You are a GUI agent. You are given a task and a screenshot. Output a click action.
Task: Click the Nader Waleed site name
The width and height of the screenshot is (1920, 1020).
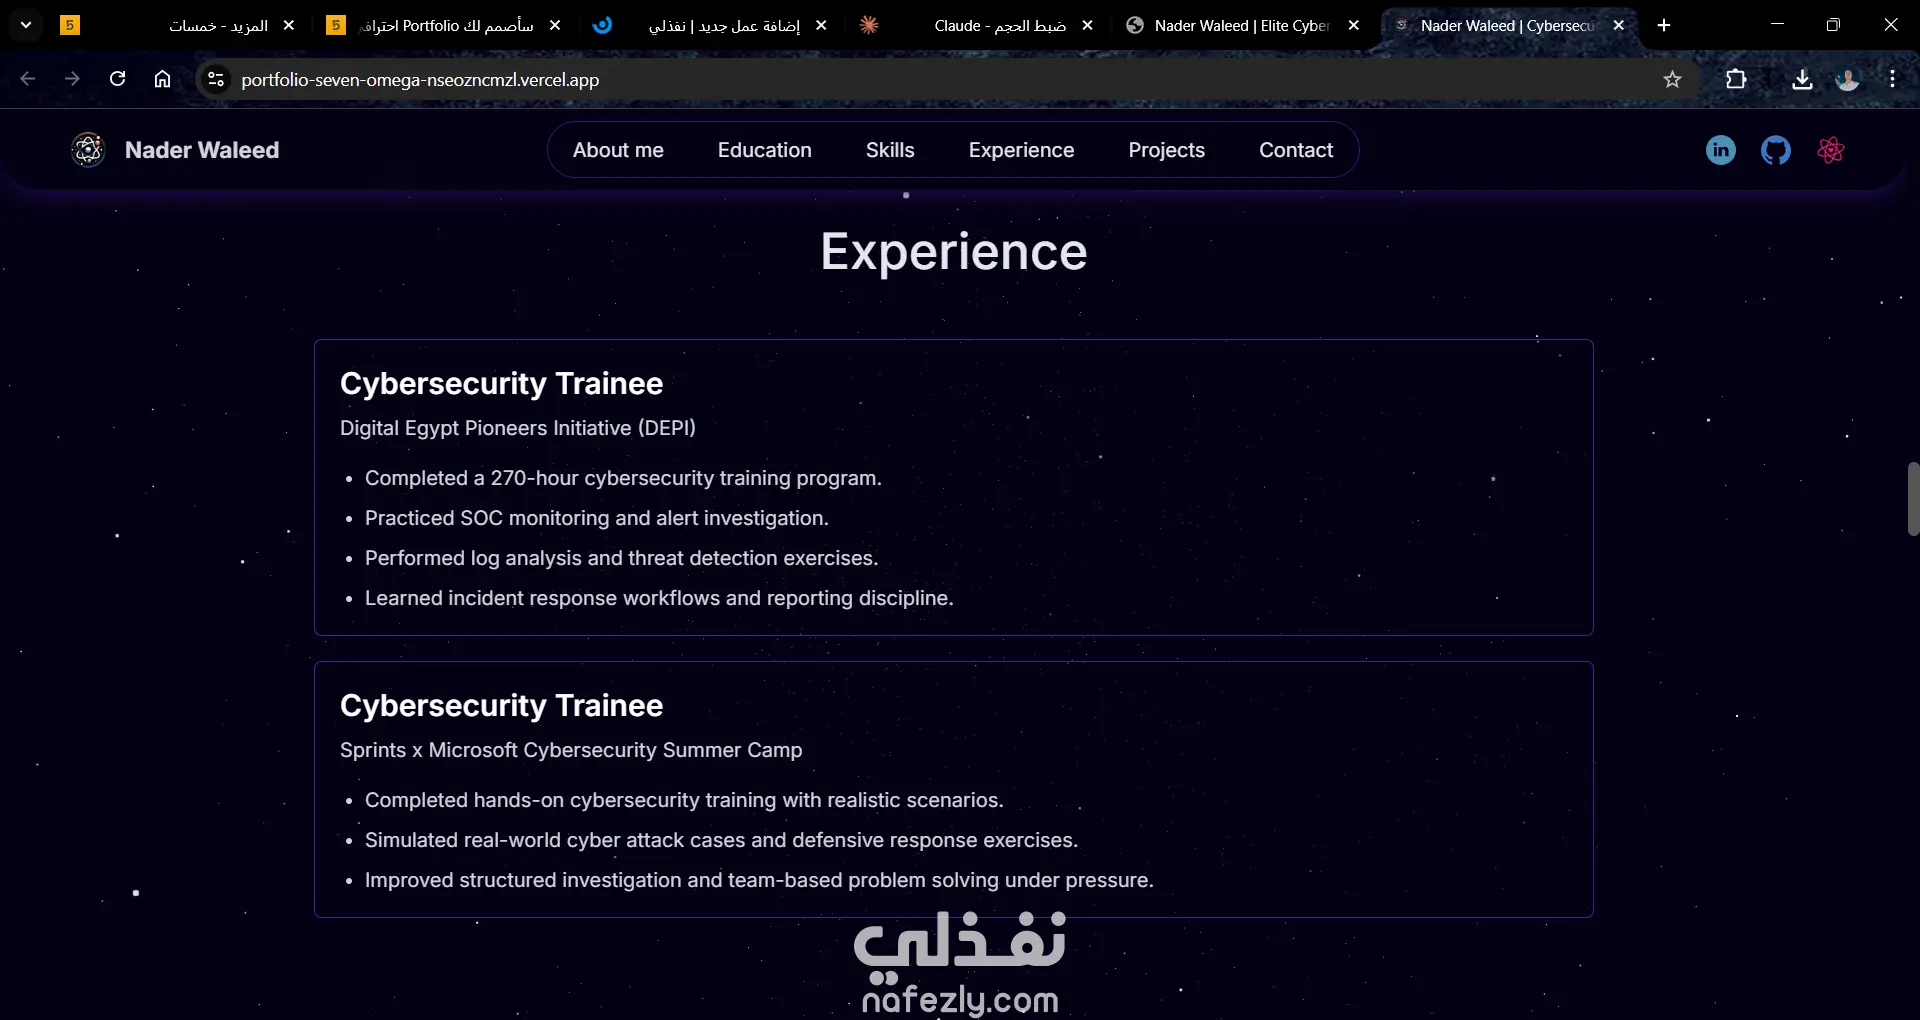(x=202, y=150)
